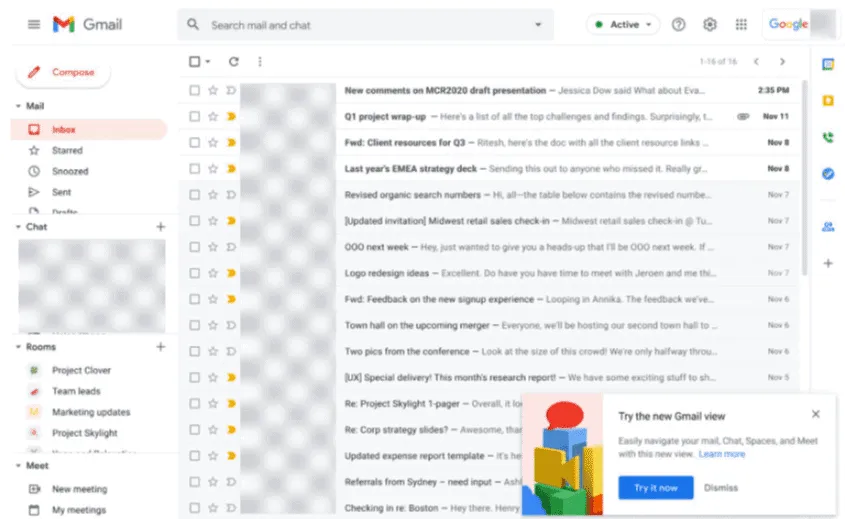This screenshot has width=845, height=519.
Task: Open the Active status dropdown
Action: [623, 25]
